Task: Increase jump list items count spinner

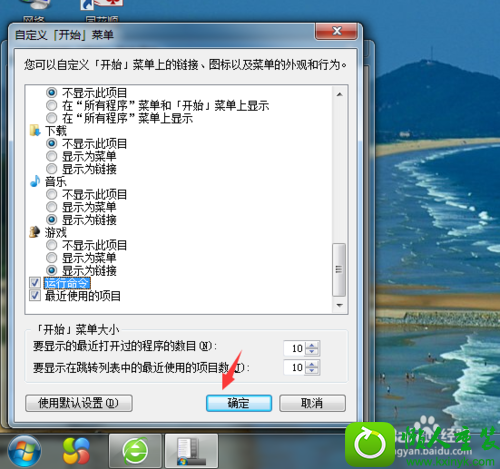Action: [312, 364]
